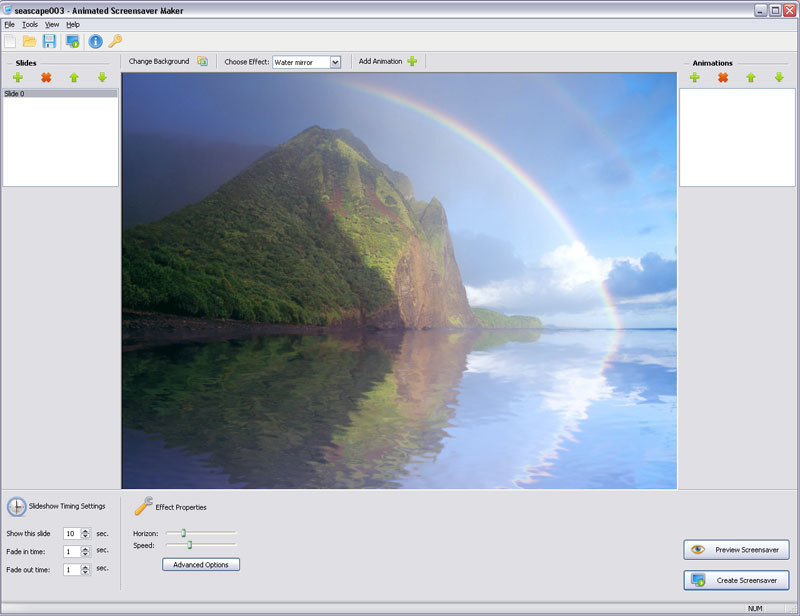Click the Change Background image icon
The image size is (800, 616).
coord(203,61)
